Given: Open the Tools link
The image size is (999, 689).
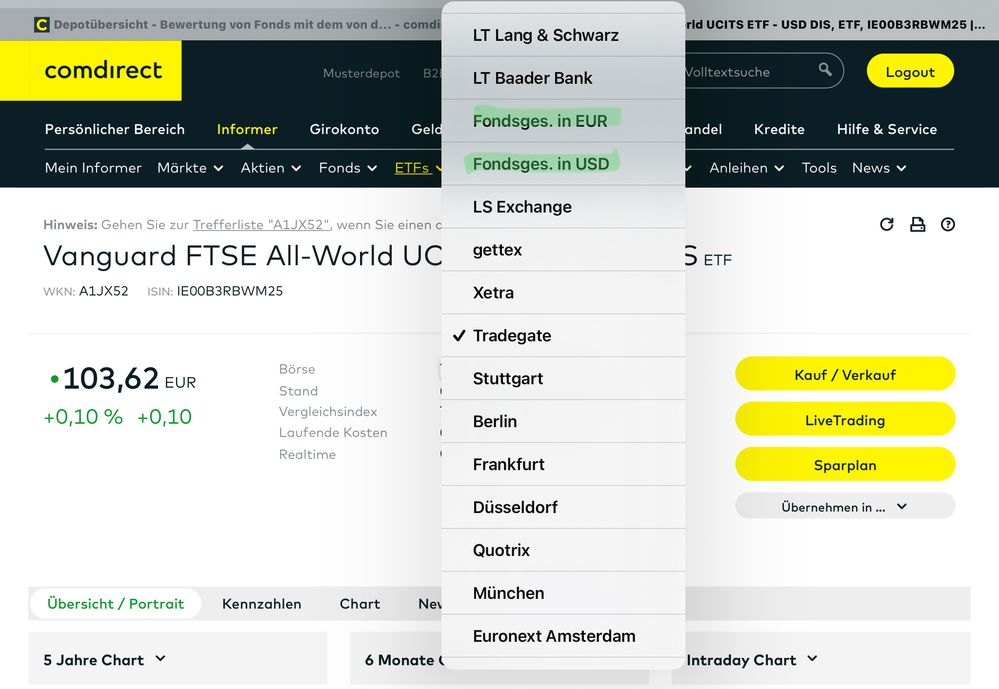Looking at the screenshot, I should (x=819, y=168).
